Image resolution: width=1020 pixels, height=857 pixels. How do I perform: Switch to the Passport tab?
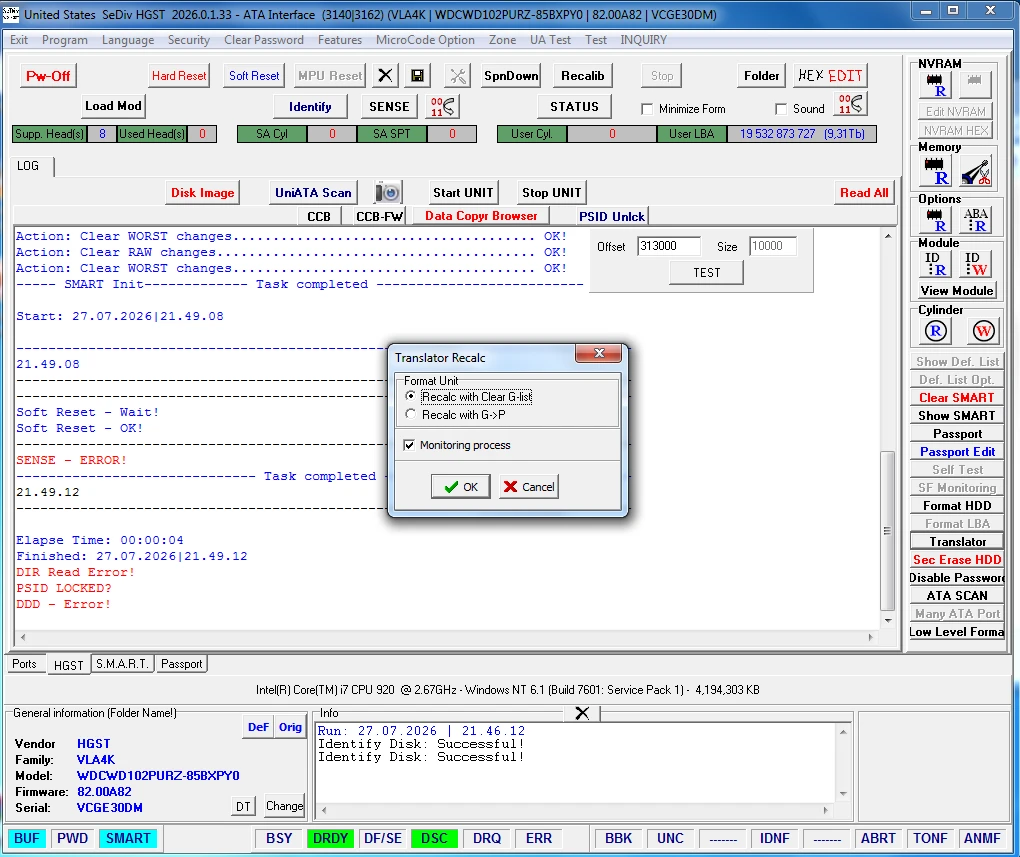(181, 664)
